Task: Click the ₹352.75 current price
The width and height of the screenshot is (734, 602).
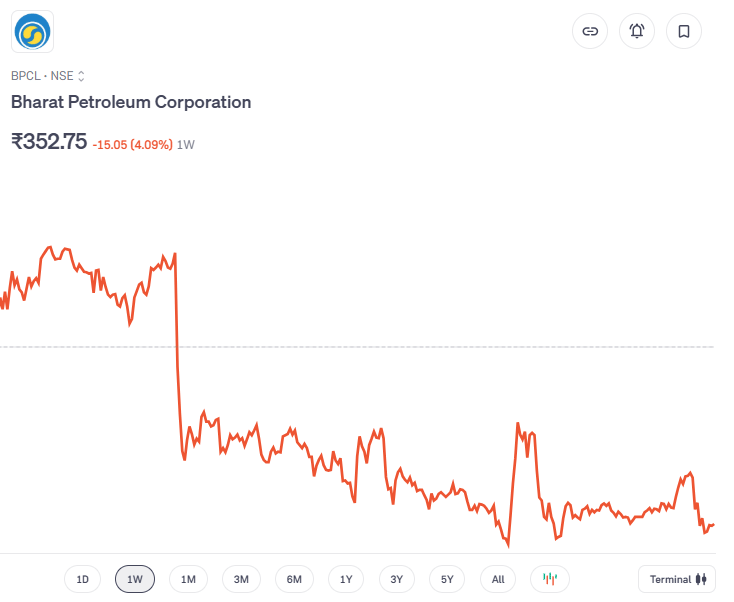Action: point(49,142)
